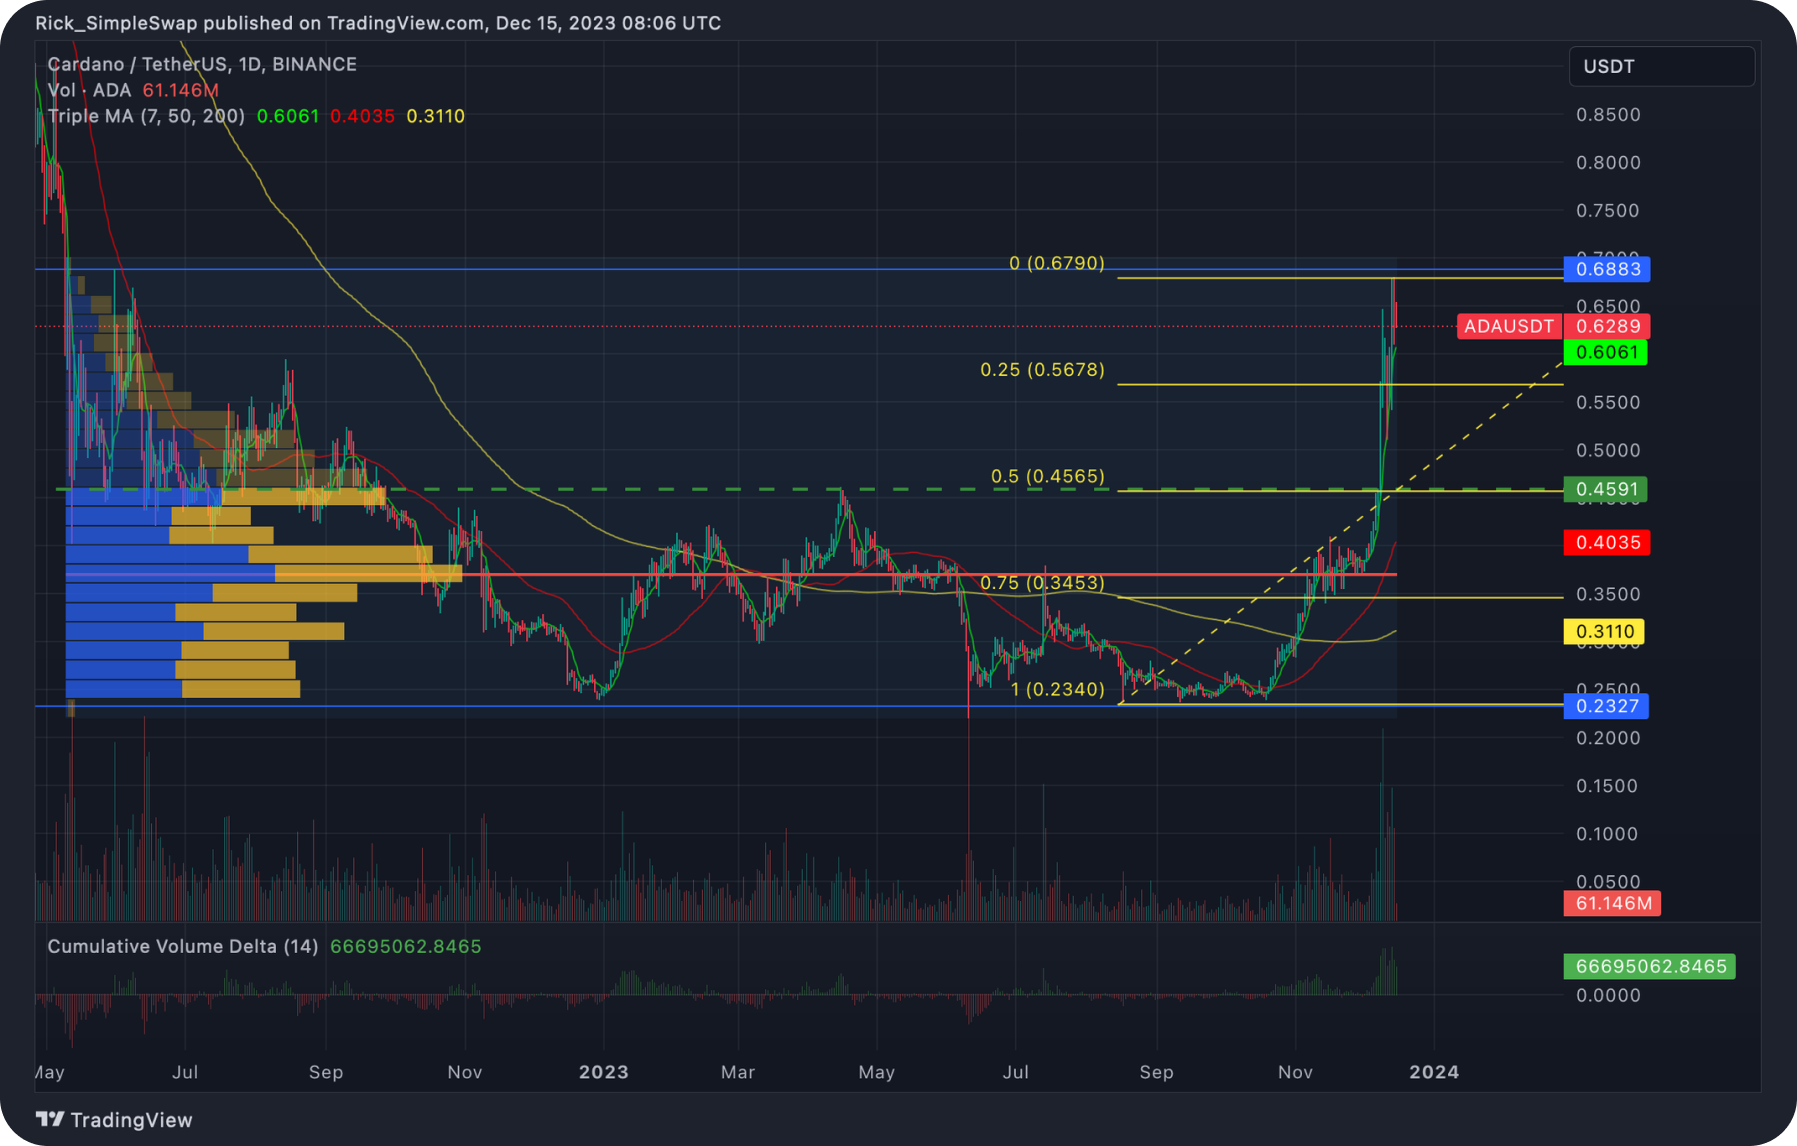Open the USDT currency selector

pyautogui.click(x=1661, y=66)
